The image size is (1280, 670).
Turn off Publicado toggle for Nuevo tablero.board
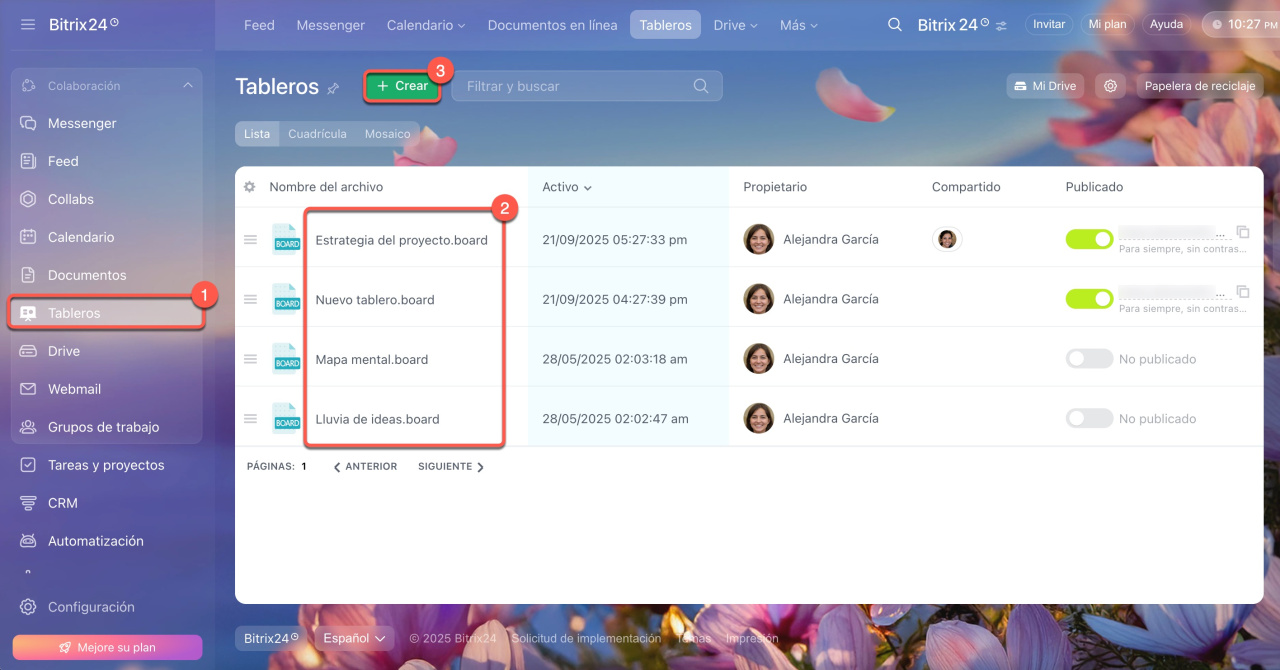[1089, 299]
